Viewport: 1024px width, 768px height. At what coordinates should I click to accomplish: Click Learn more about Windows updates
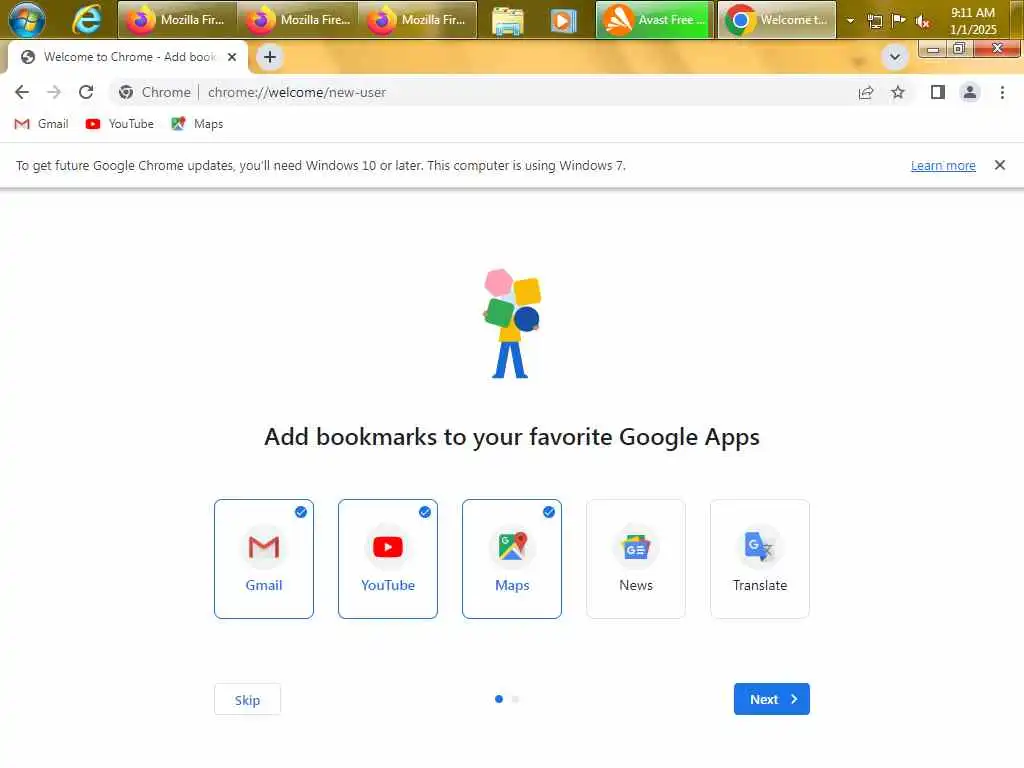[x=943, y=166]
